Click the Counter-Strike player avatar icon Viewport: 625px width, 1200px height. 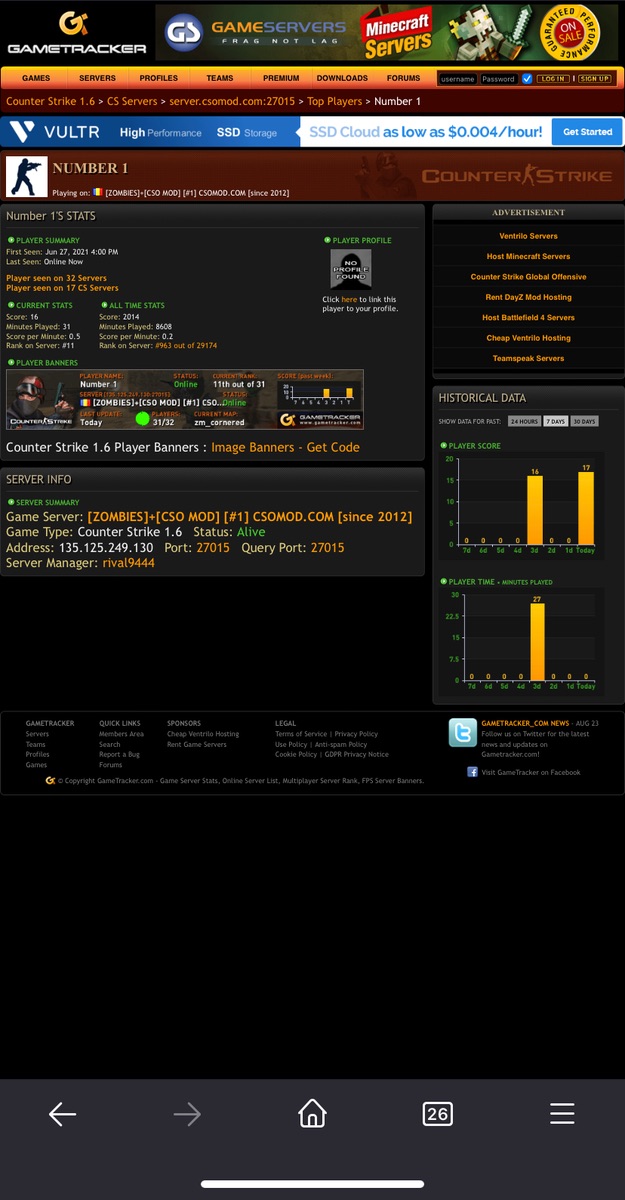coord(27,177)
